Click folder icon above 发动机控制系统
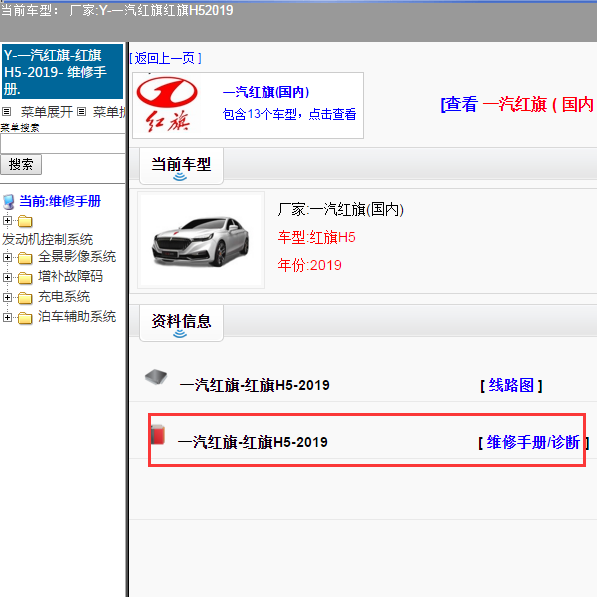The width and height of the screenshot is (597, 597). coord(25,221)
